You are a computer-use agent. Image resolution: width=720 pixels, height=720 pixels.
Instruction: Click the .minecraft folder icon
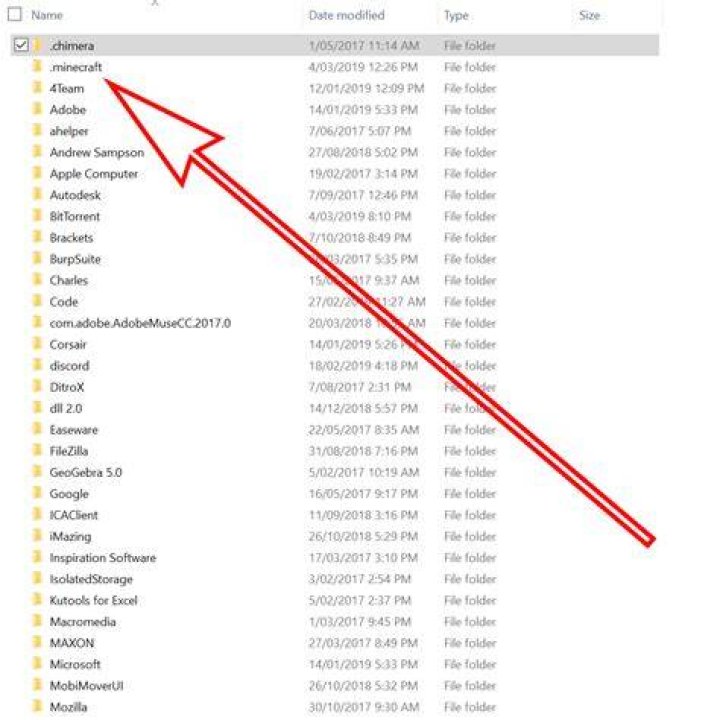(38, 67)
